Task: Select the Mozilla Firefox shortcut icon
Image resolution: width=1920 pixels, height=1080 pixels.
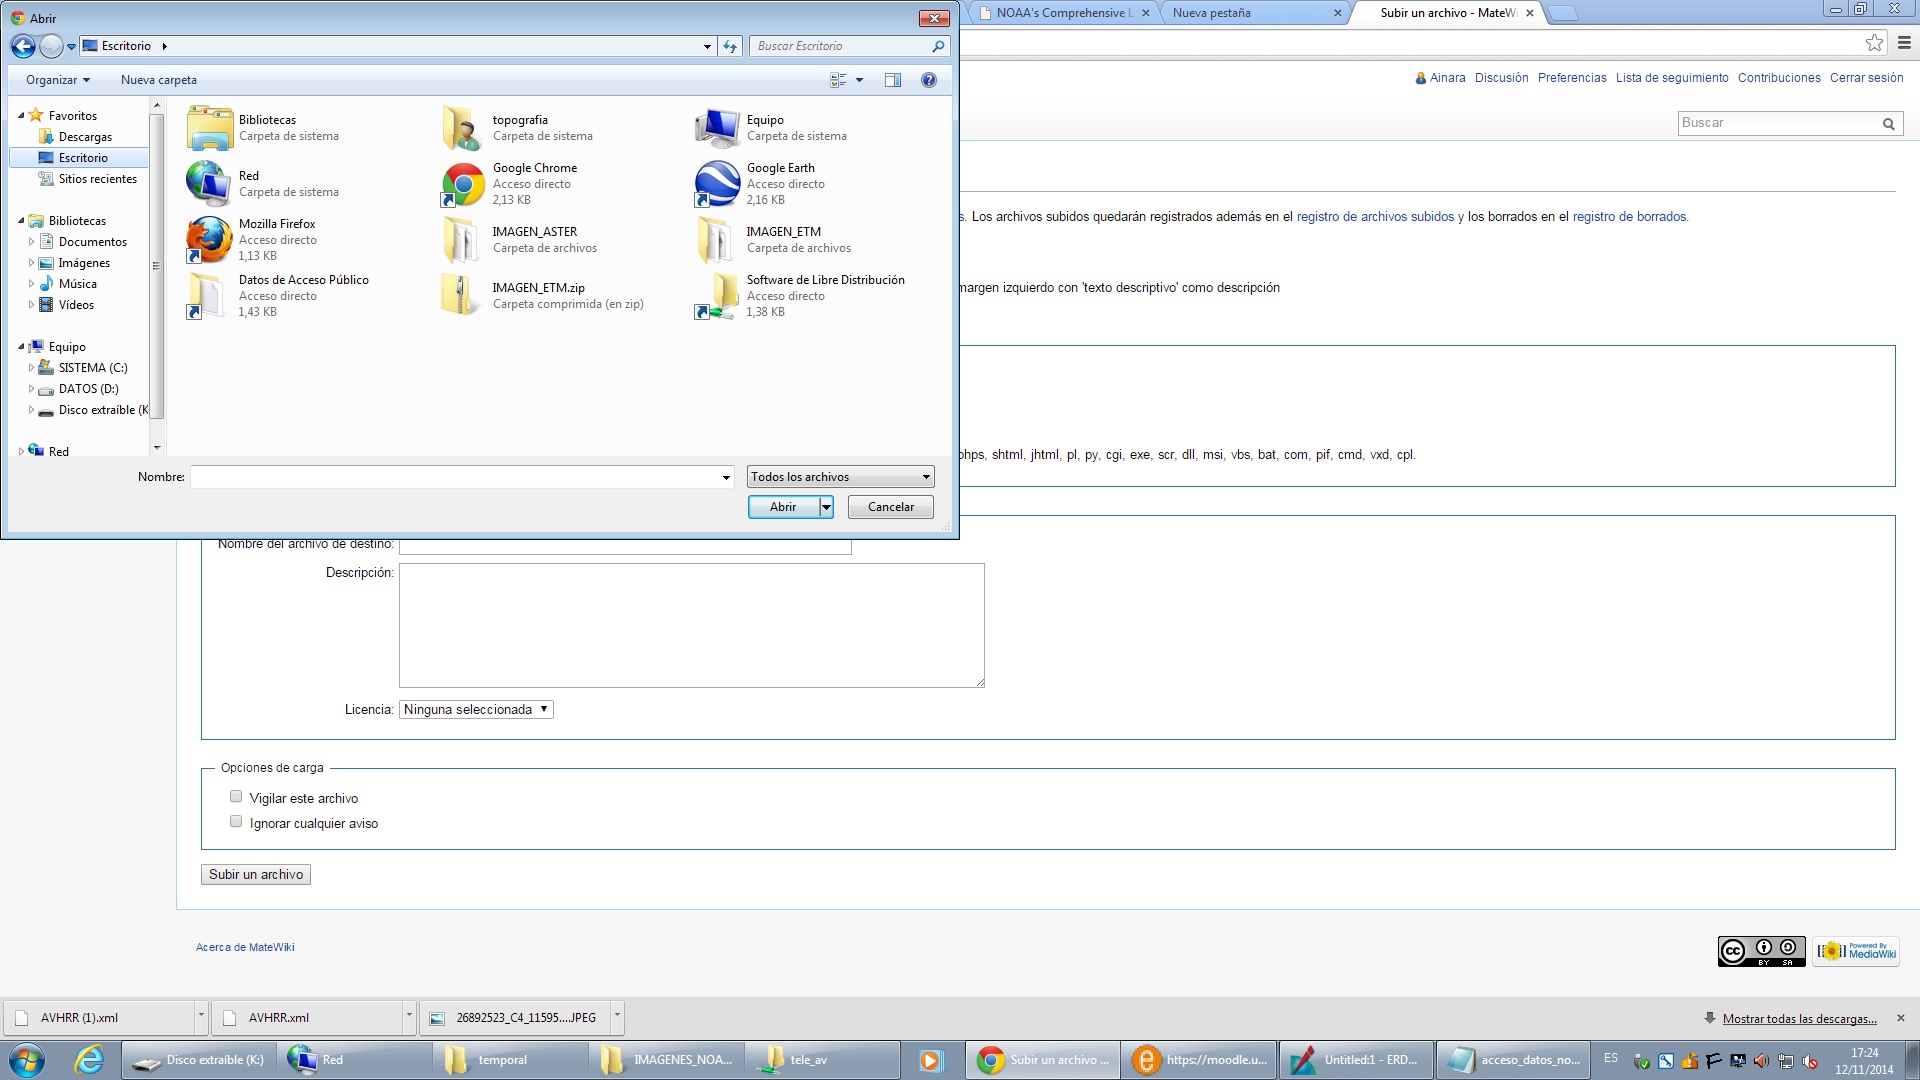Action: click(209, 240)
